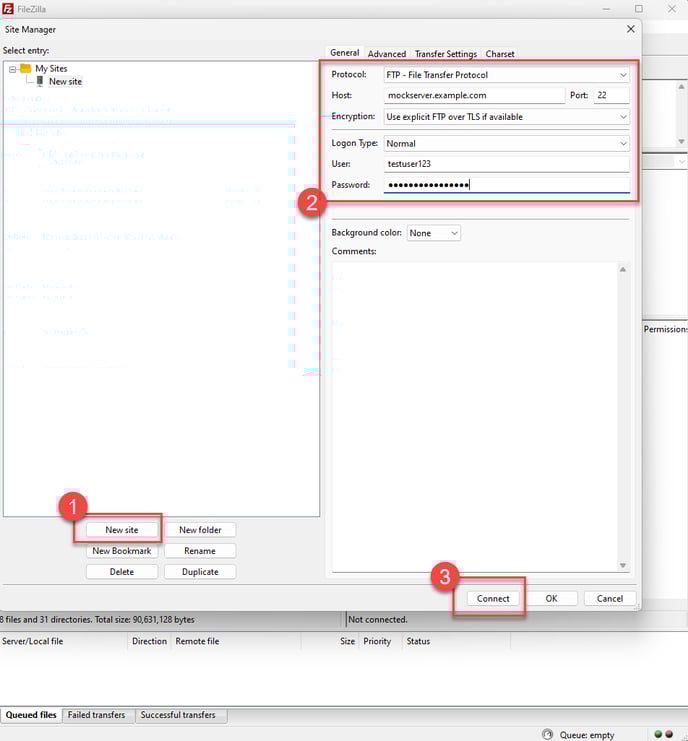
Task: Click the Status column header
Action: (x=456, y=641)
